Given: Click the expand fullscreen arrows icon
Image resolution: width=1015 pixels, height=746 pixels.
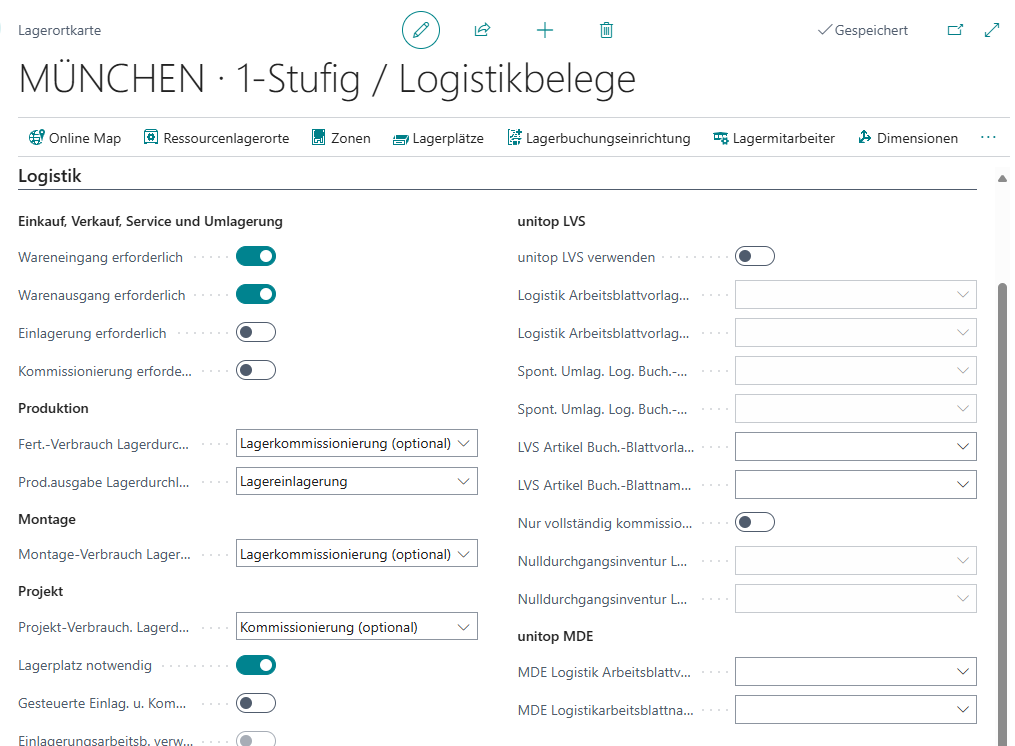Looking at the screenshot, I should [992, 30].
